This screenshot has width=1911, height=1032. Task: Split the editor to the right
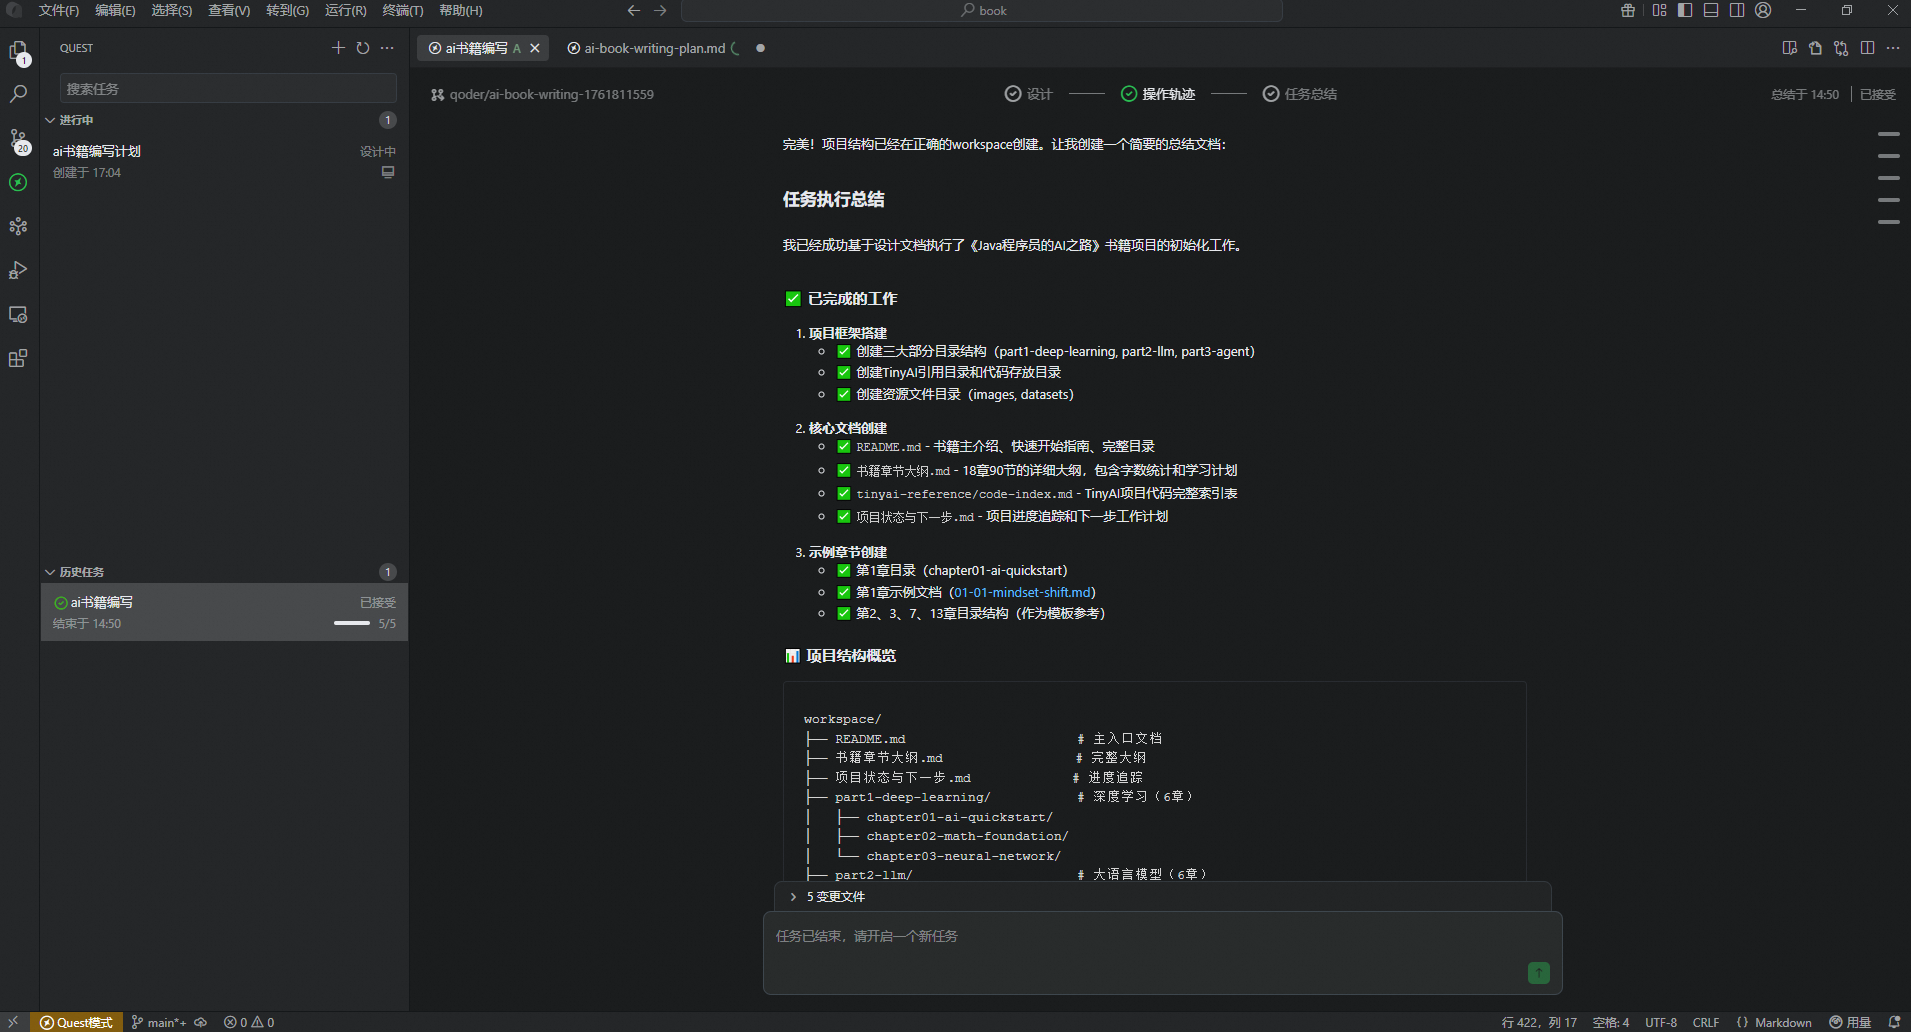click(x=1867, y=48)
